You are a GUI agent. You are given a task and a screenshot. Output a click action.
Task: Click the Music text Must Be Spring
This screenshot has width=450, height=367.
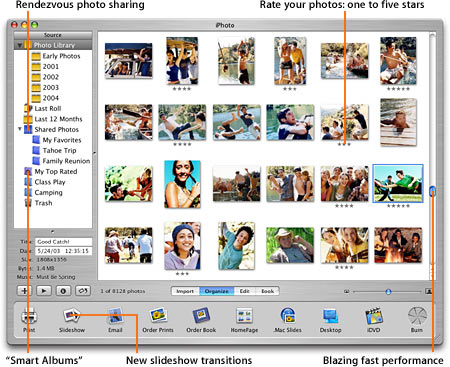(56, 277)
